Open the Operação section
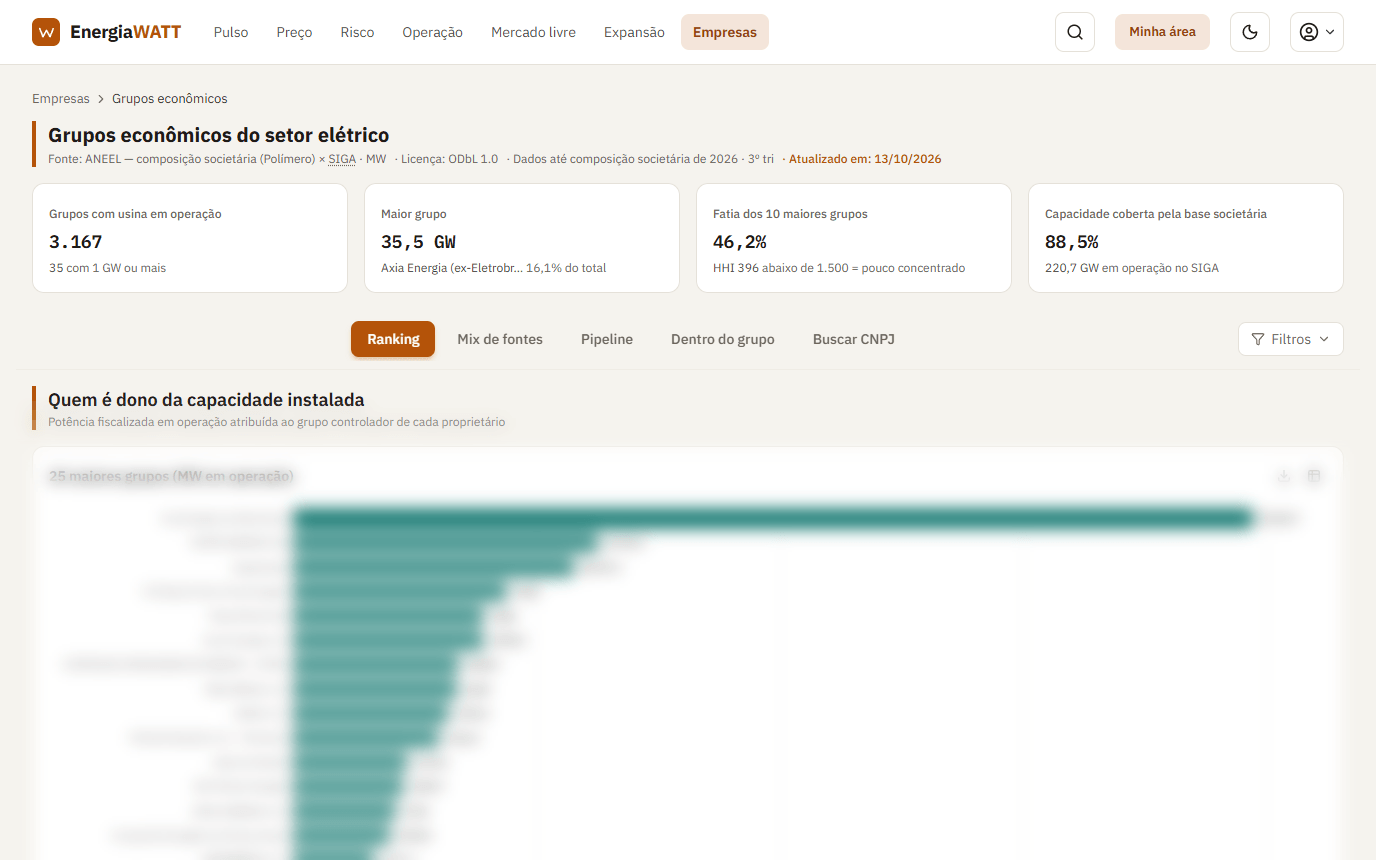The image size is (1376, 860). [x=432, y=32]
